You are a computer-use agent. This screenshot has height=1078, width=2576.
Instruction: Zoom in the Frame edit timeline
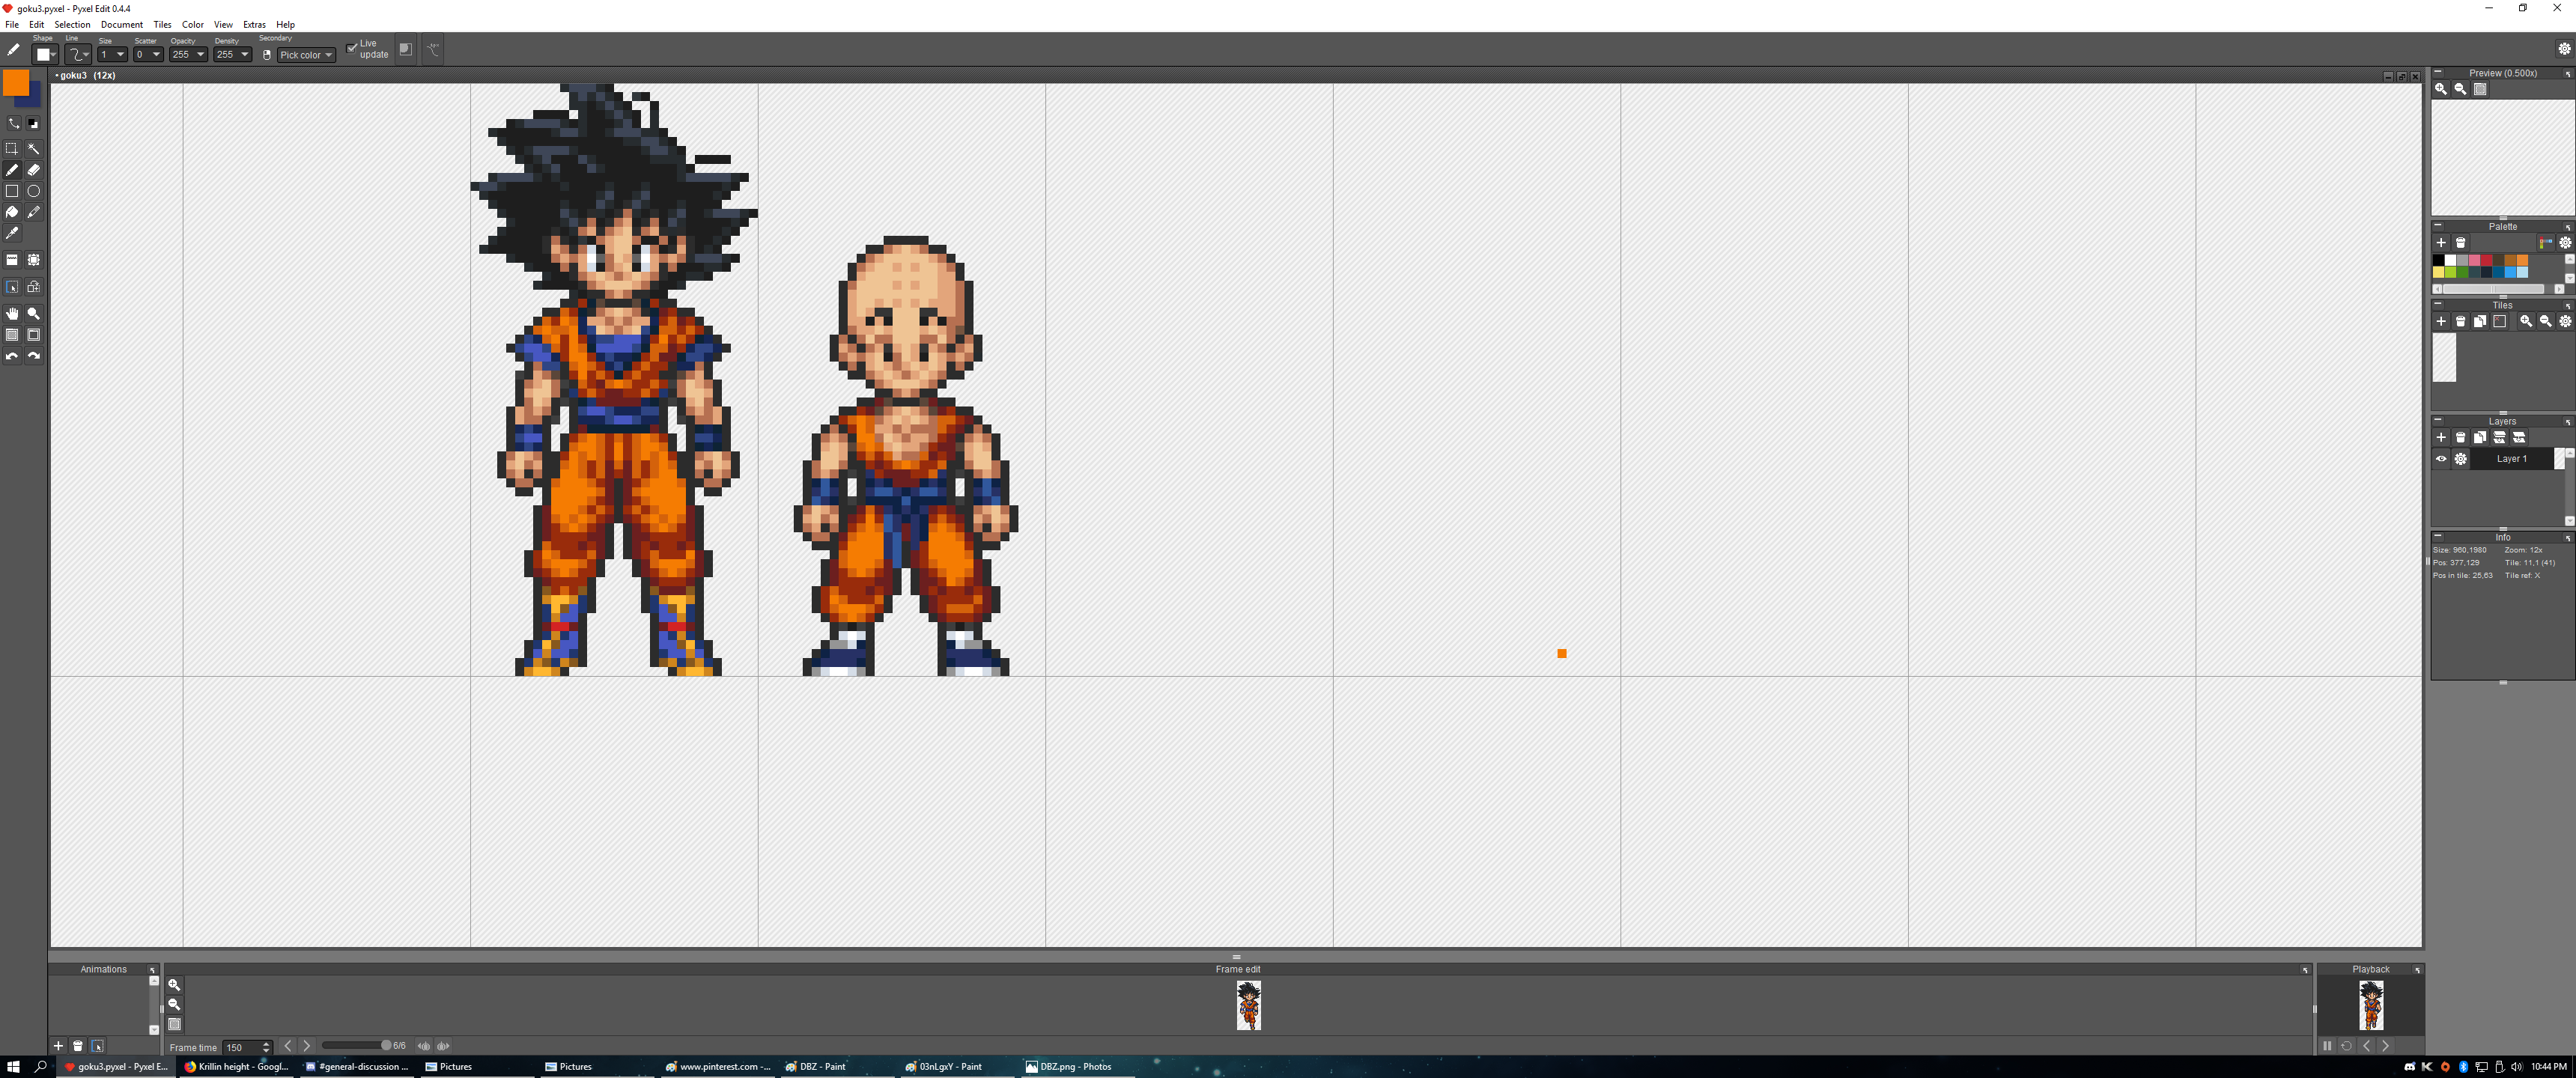[x=174, y=985]
